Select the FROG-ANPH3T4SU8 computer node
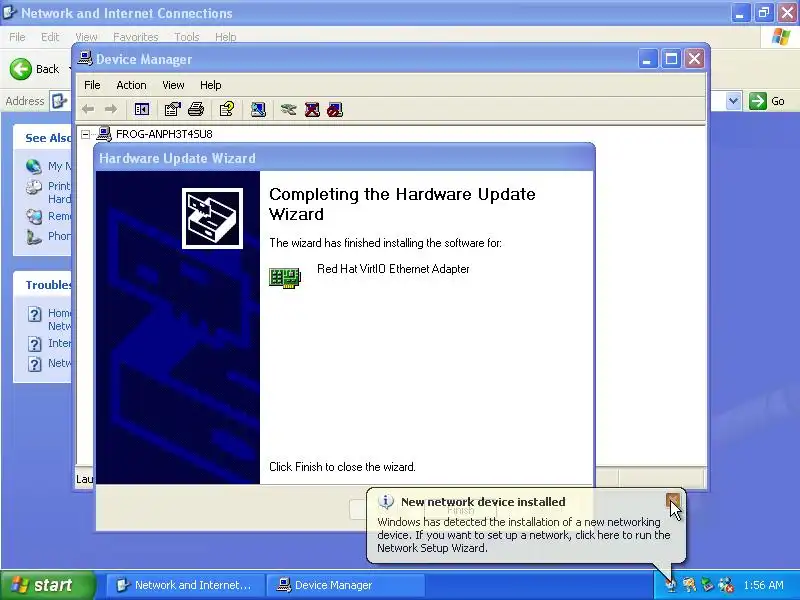 (164, 134)
